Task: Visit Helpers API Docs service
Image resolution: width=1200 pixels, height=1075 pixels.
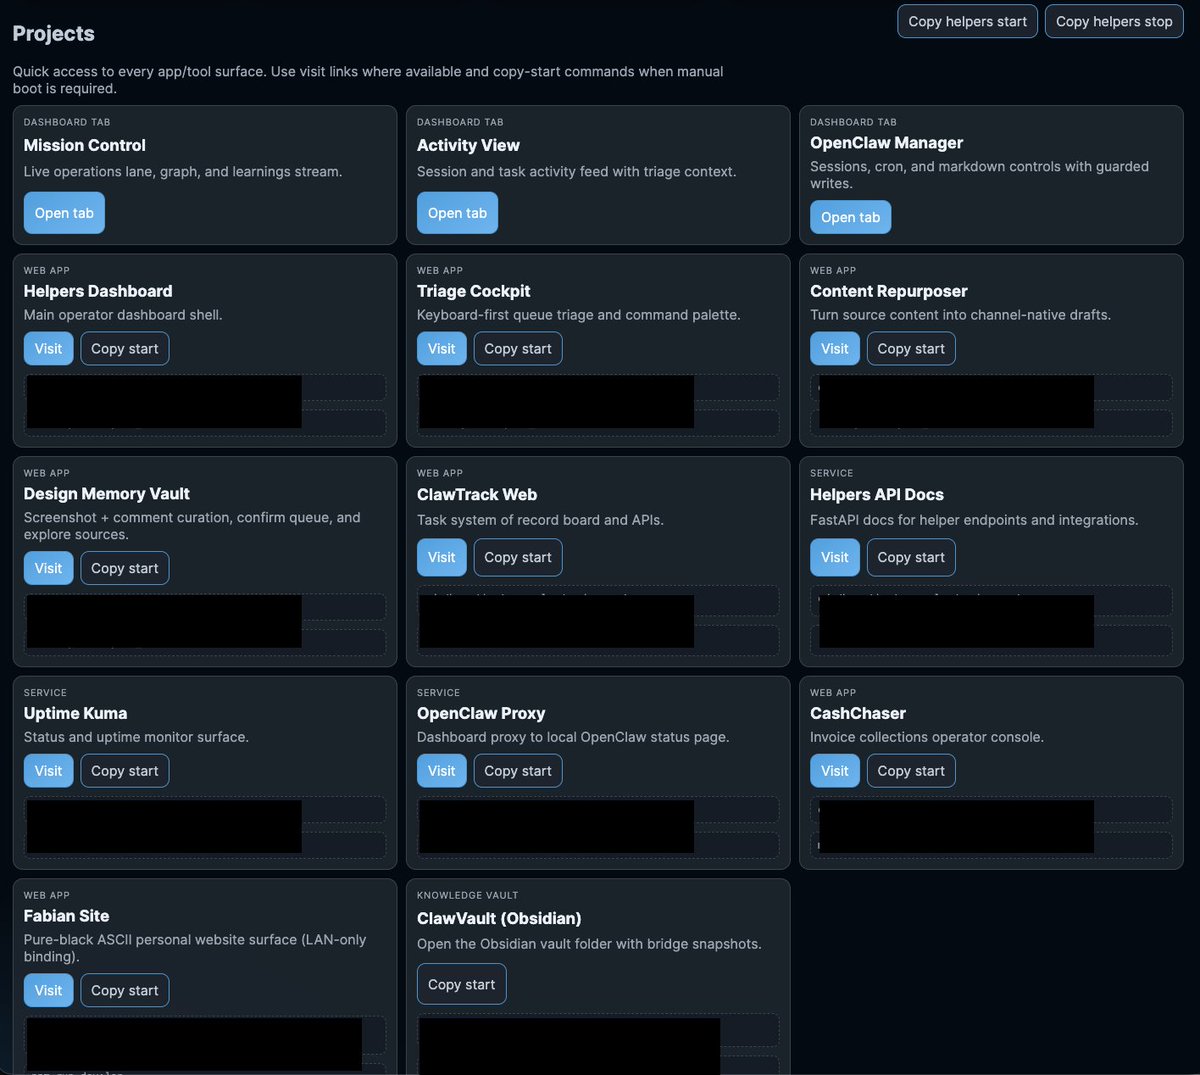Action: click(834, 557)
